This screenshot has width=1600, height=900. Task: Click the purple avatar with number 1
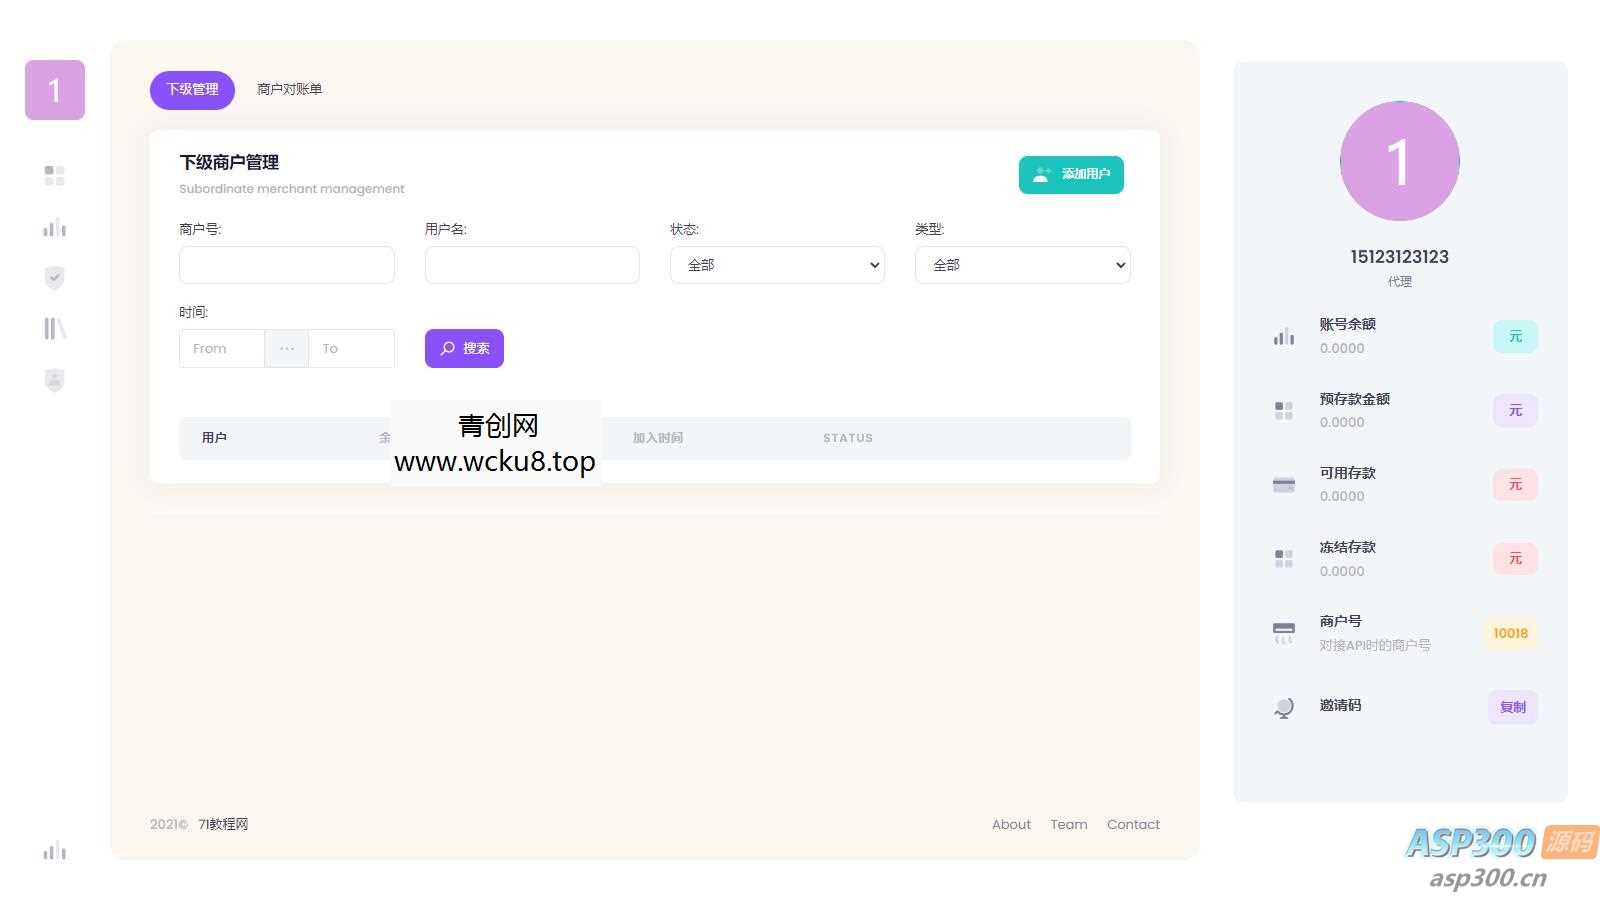pyautogui.click(x=1399, y=160)
